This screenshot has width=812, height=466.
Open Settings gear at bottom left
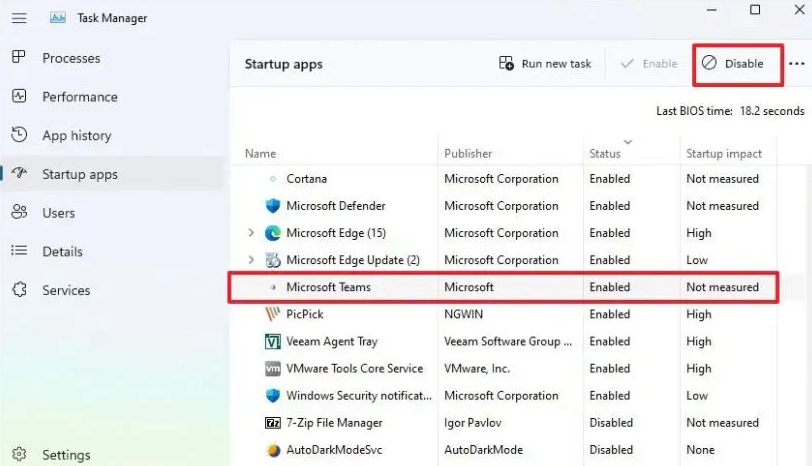point(19,455)
